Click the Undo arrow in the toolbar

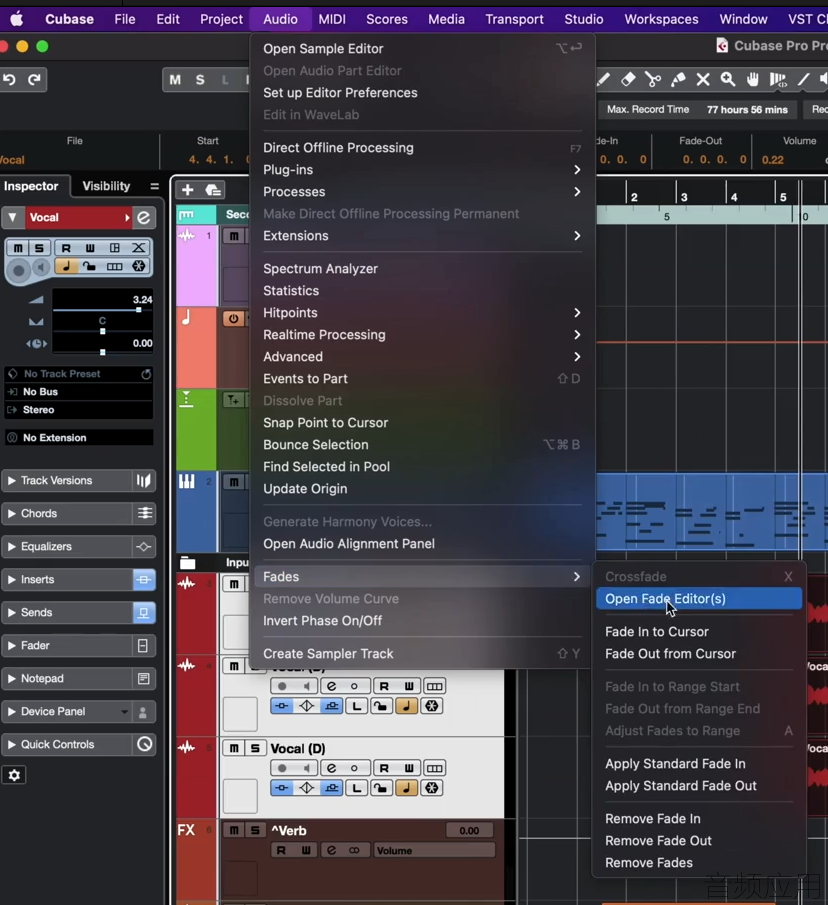(9, 80)
